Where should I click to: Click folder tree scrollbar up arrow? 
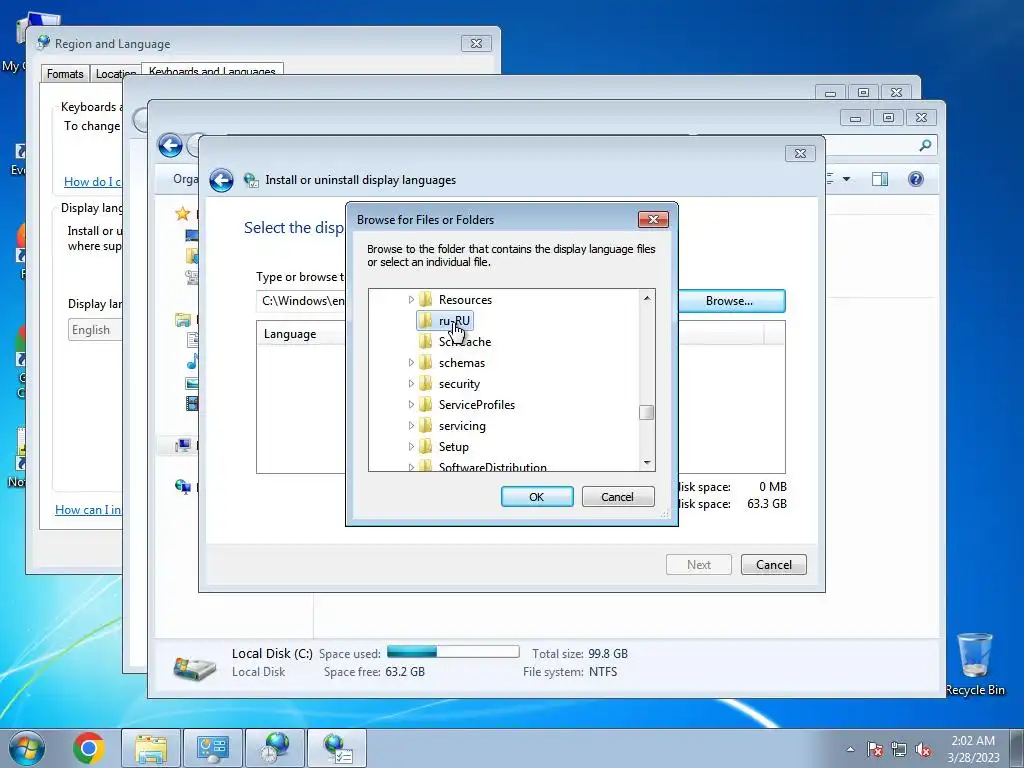pyautogui.click(x=647, y=298)
